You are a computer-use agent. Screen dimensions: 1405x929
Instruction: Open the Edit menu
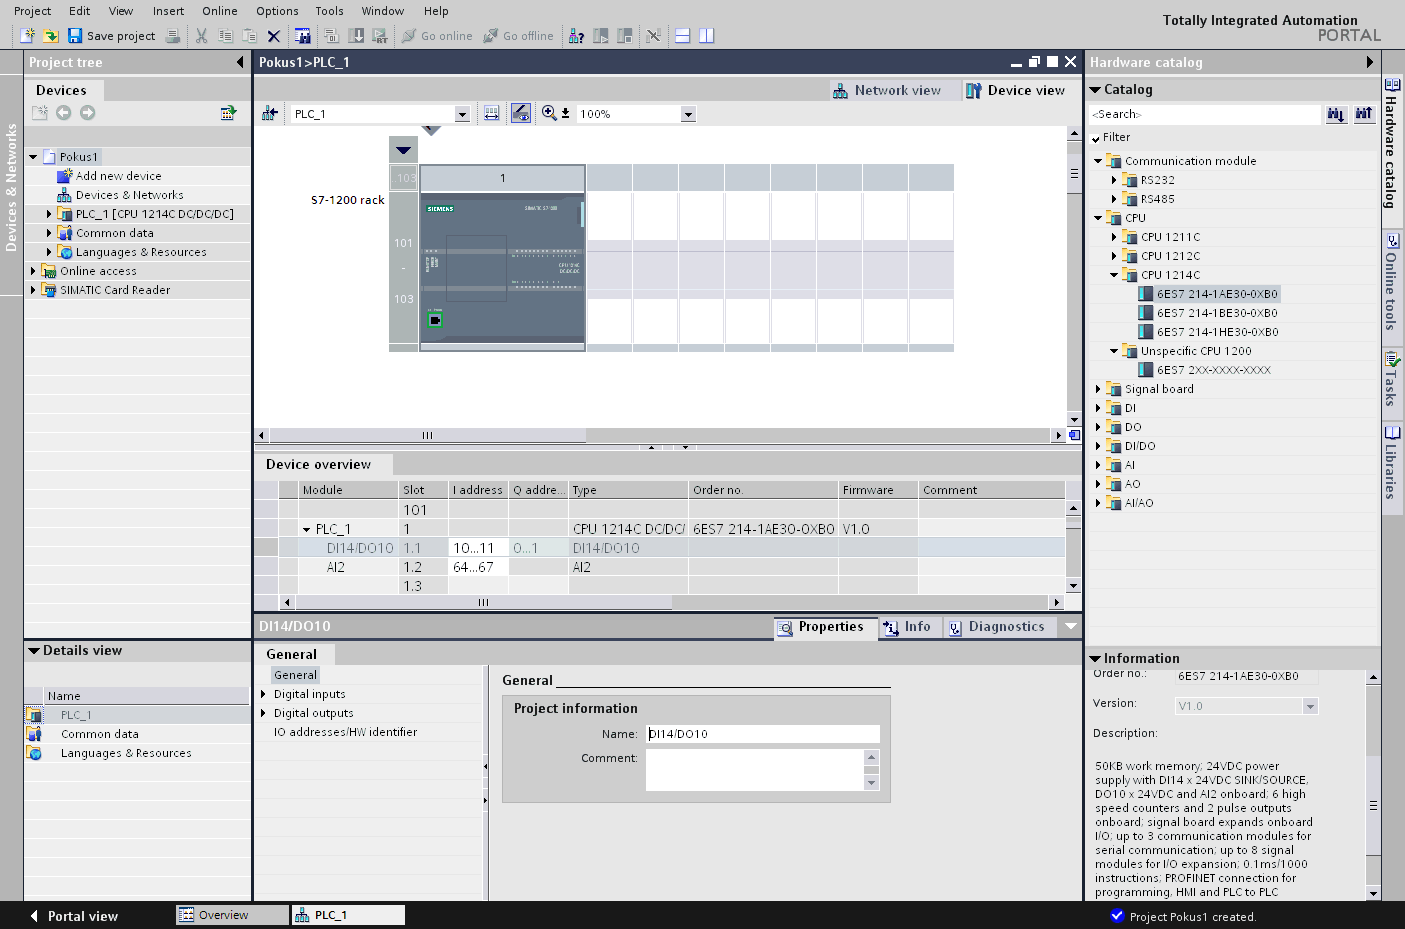(x=80, y=11)
